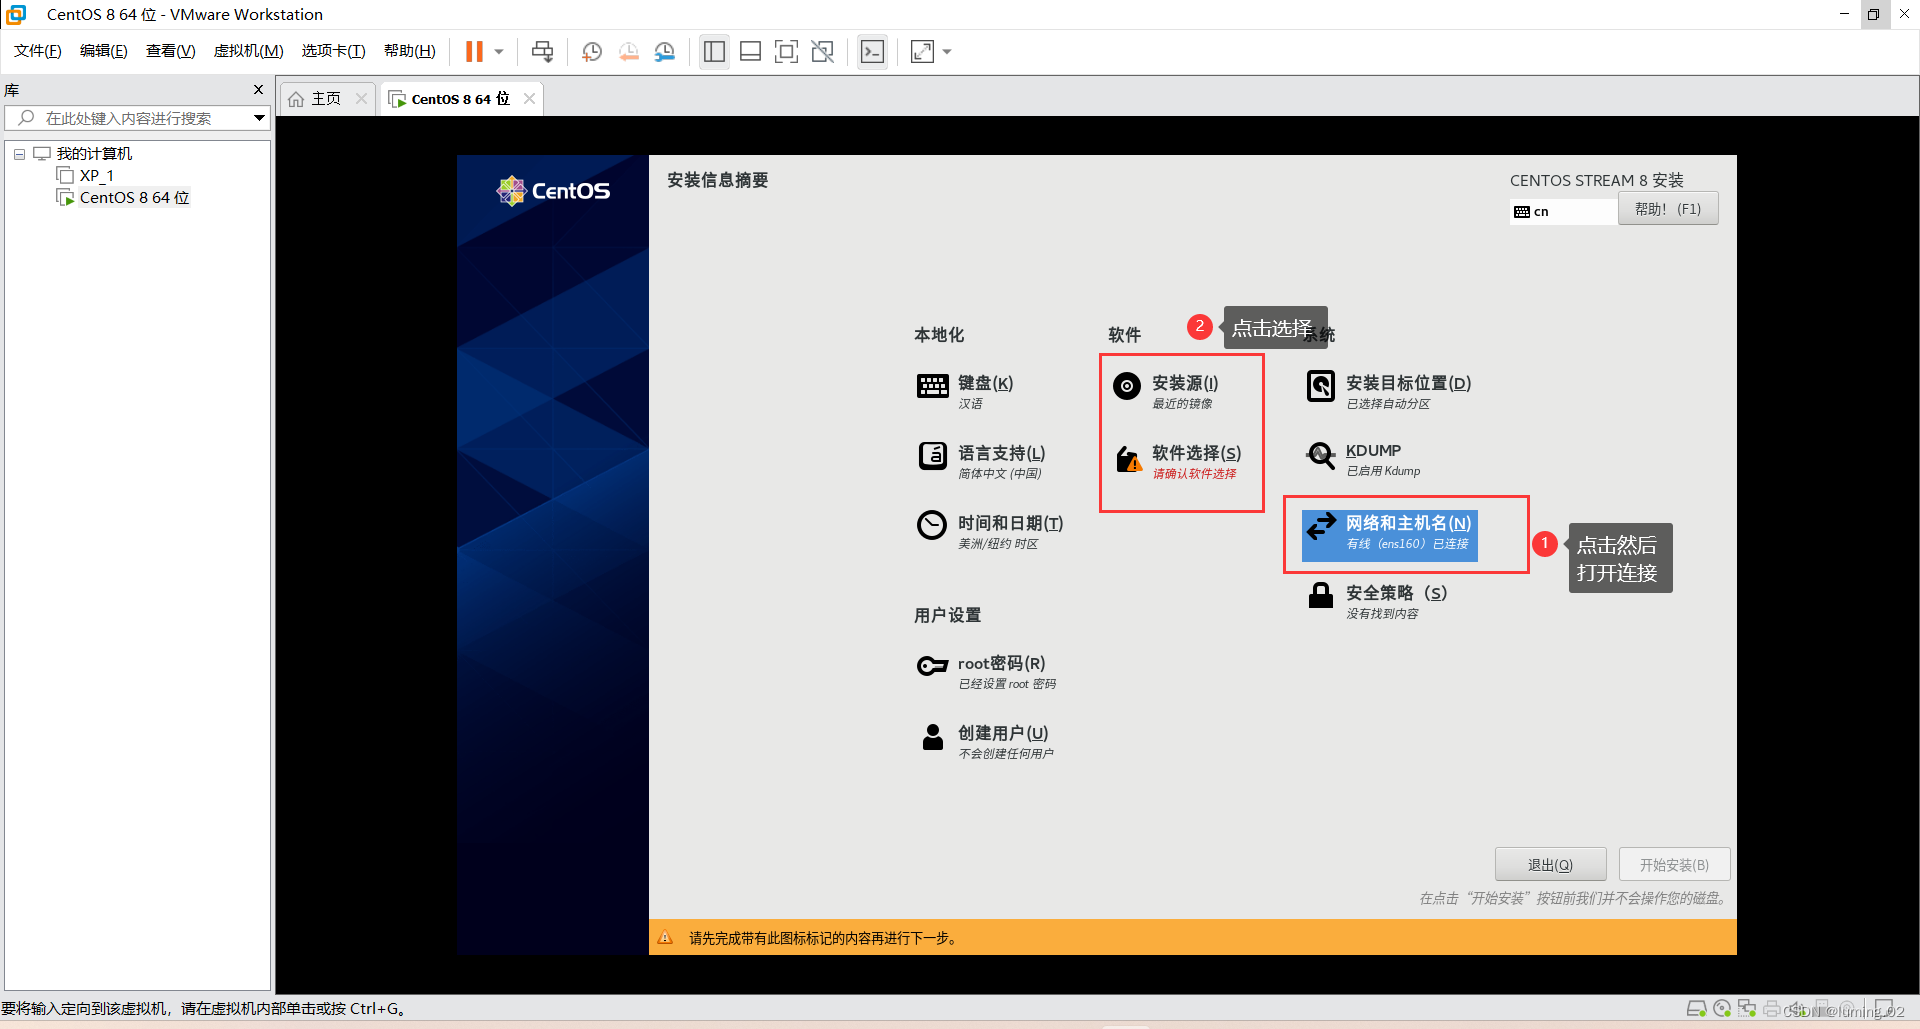Collapse the 我的计算机 tree node

(19, 154)
